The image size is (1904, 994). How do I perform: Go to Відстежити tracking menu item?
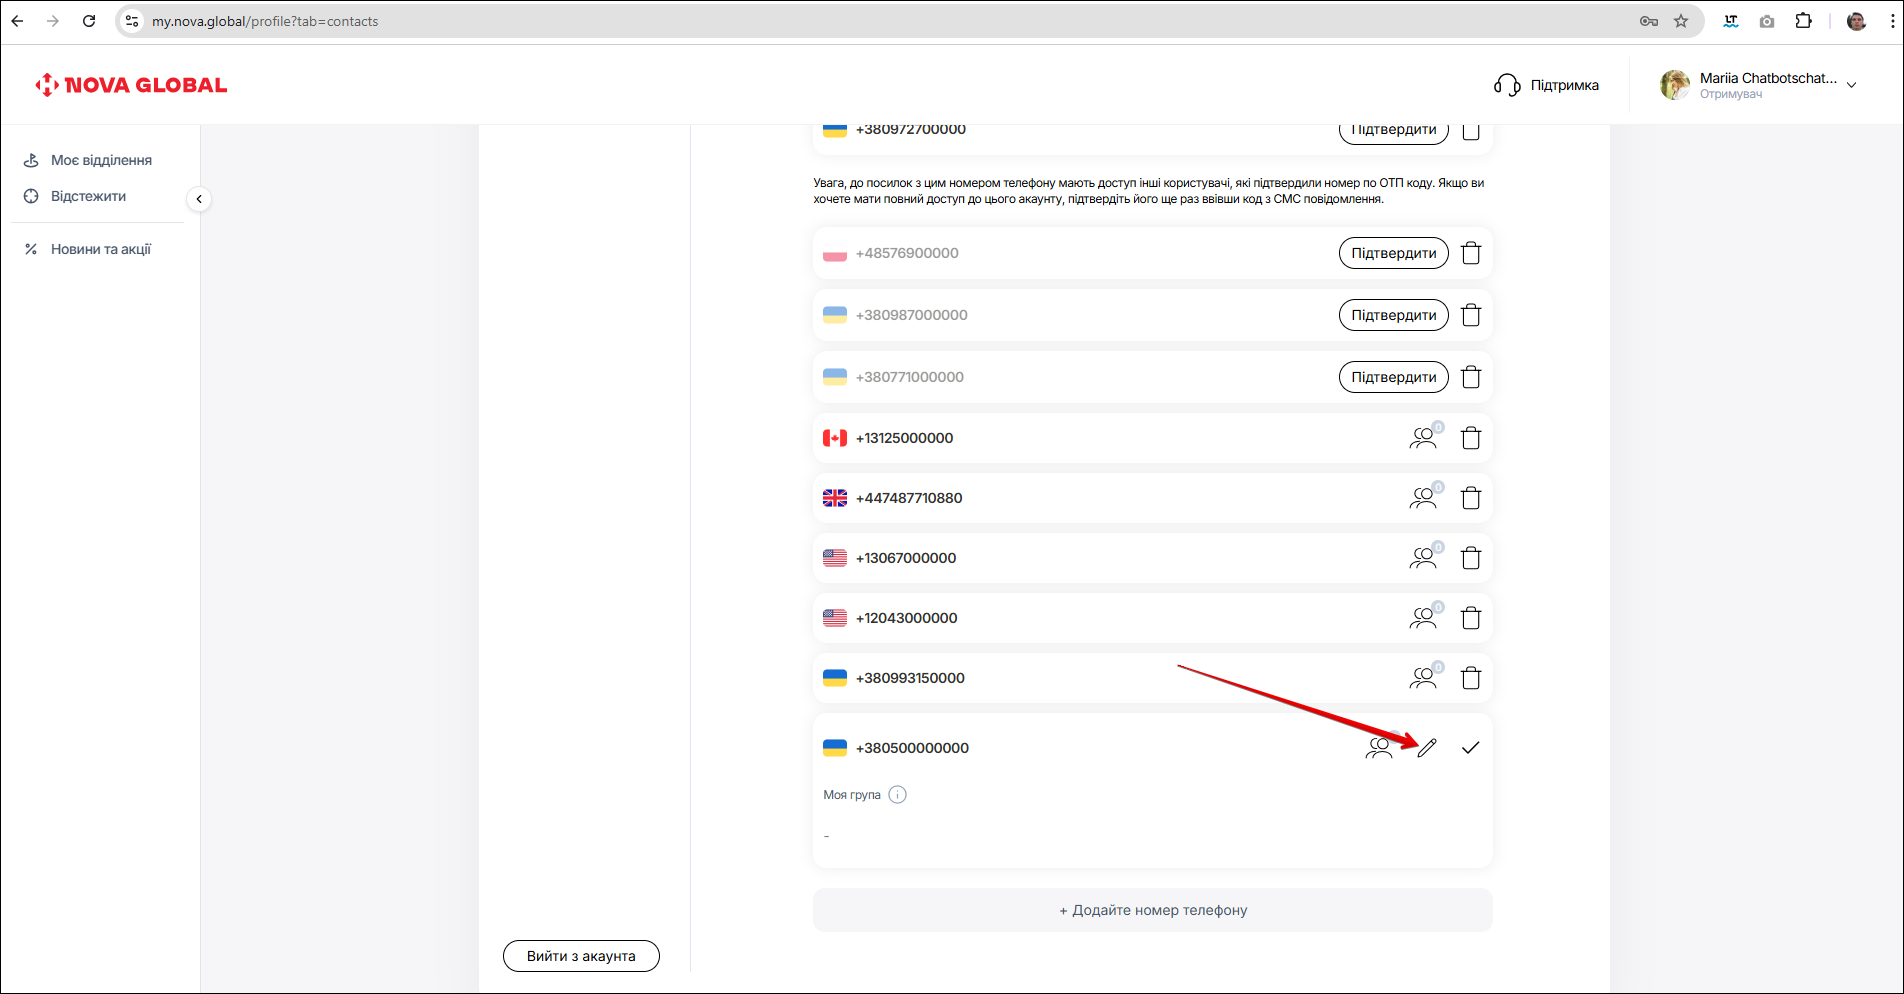88,196
